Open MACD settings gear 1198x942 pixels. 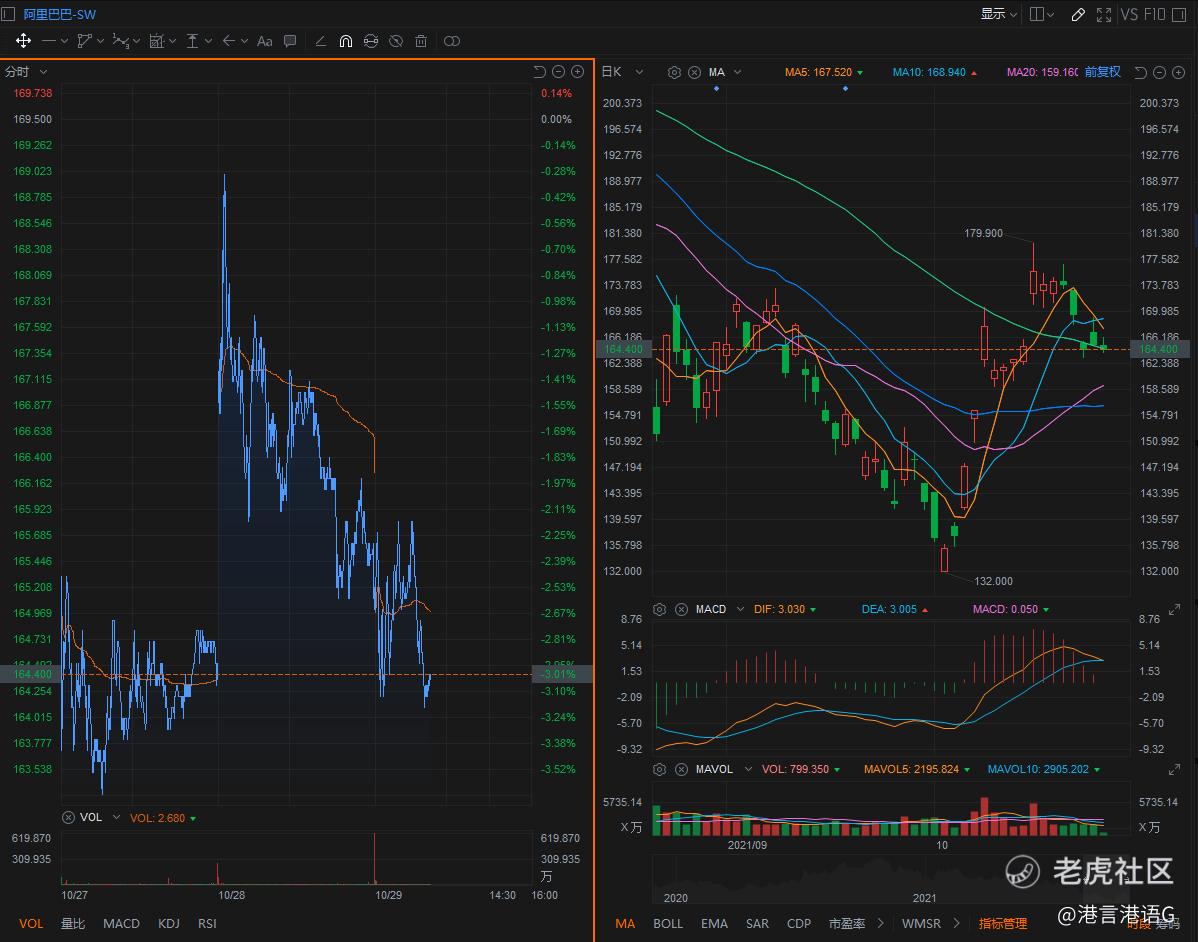pos(660,610)
